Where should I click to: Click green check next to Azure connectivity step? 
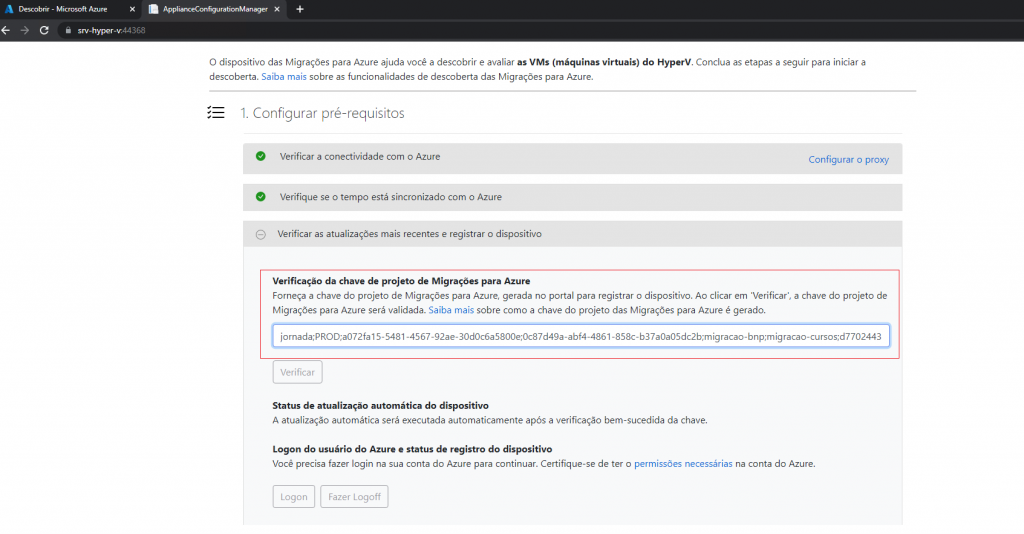tap(260, 157)
